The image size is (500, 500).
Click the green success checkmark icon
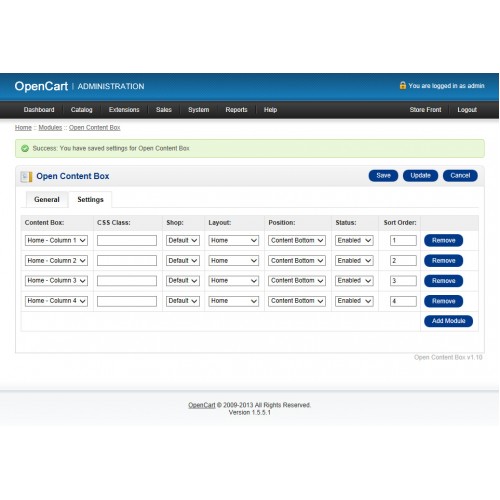25,148
